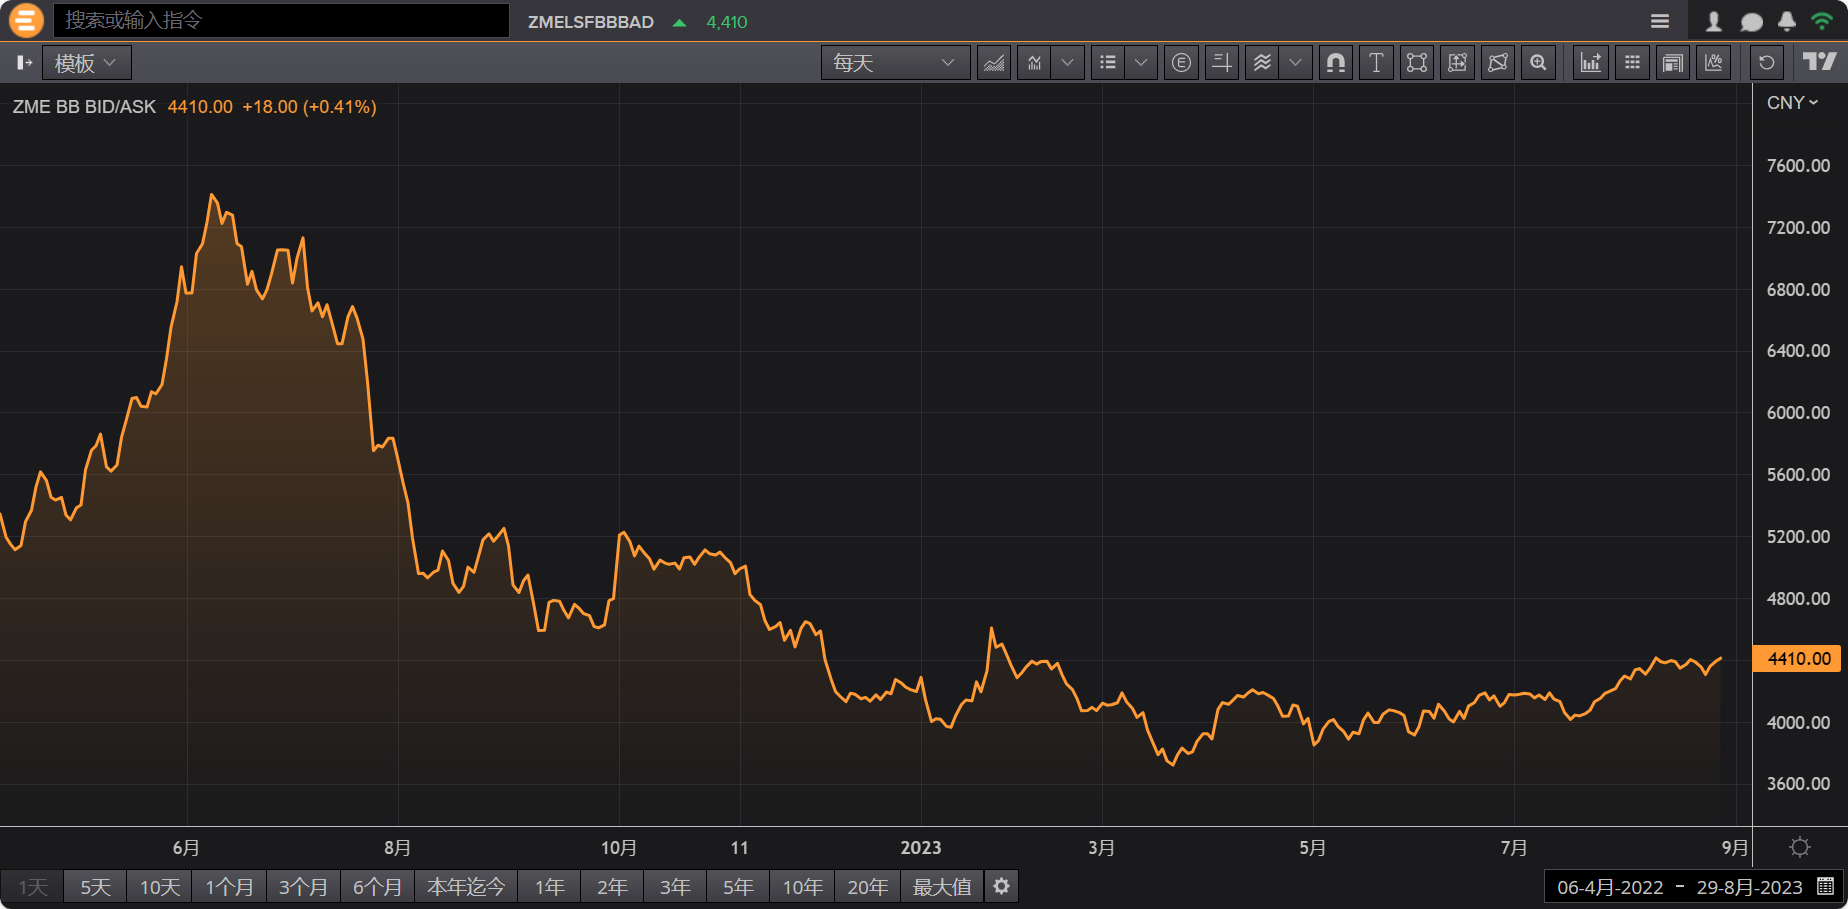Click the zoom magnifier icon
Screen dimensions: 1848x909
point(1538,63)
